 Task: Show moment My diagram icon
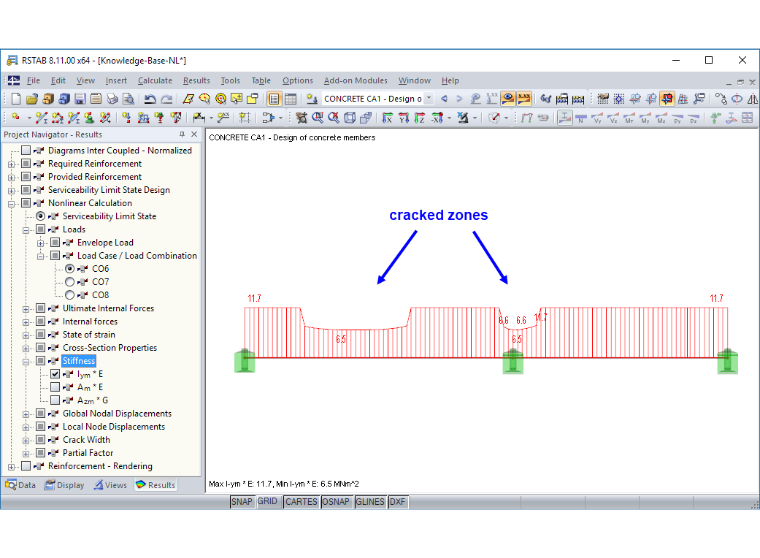coord(645,118)
